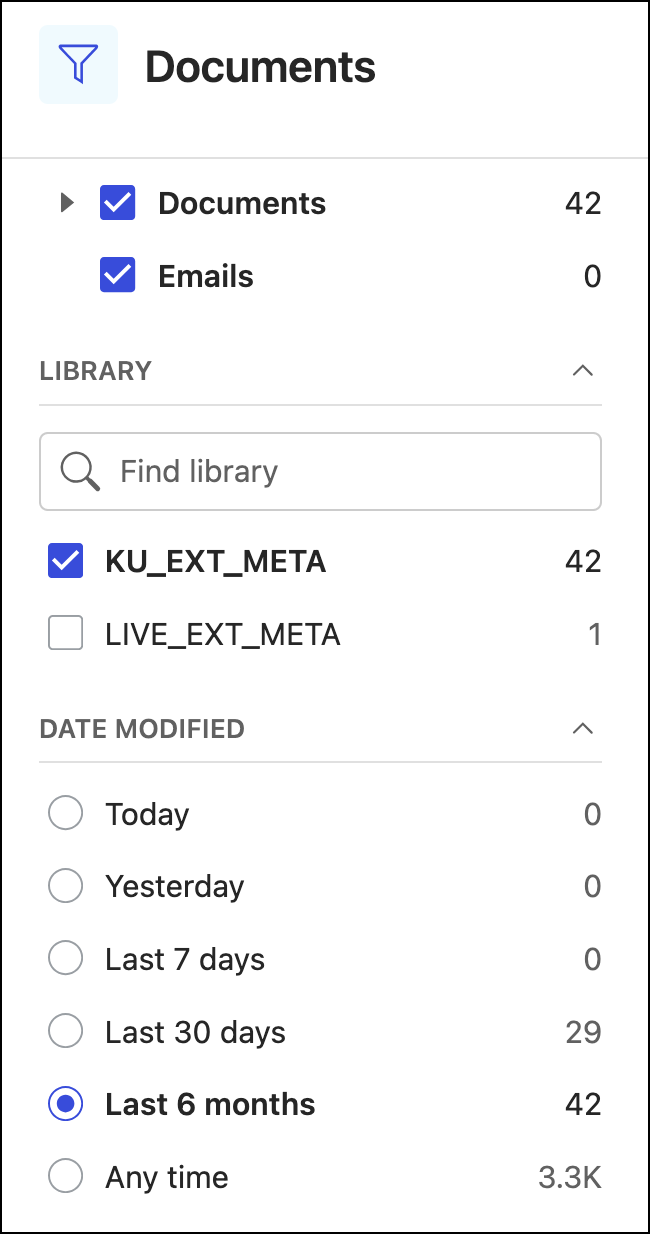Click the Emails filter label
This screenshot has width=650, height=1234.
click(206, 276)
